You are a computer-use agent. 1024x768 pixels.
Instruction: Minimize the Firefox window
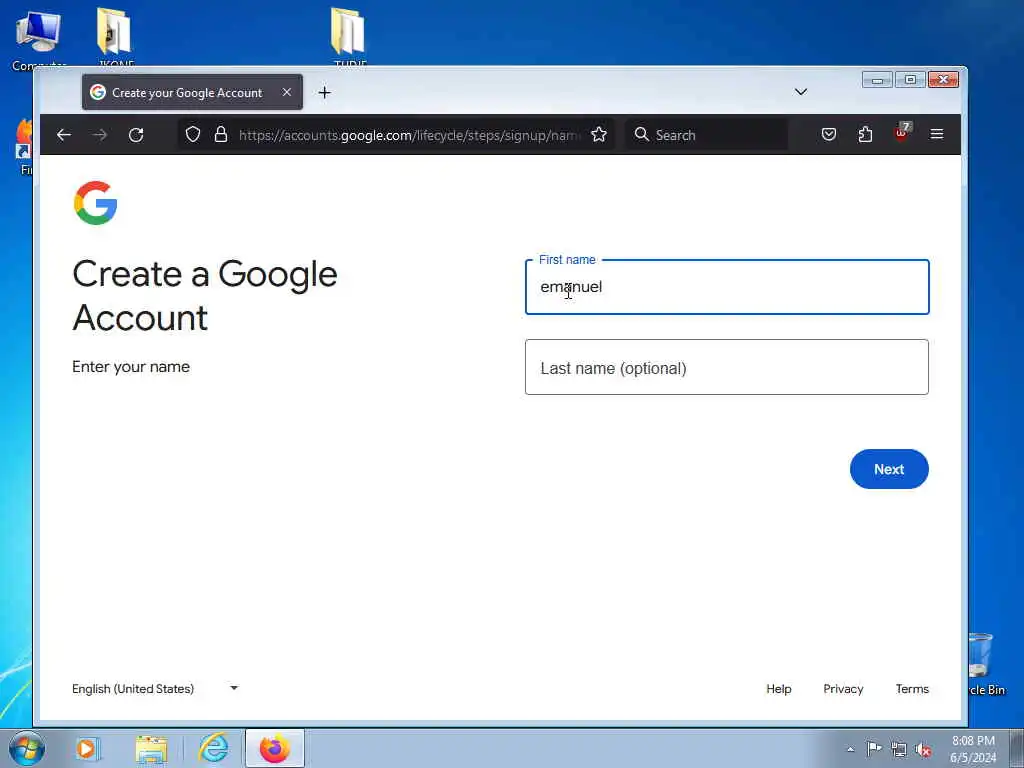(x=877, y=80)
